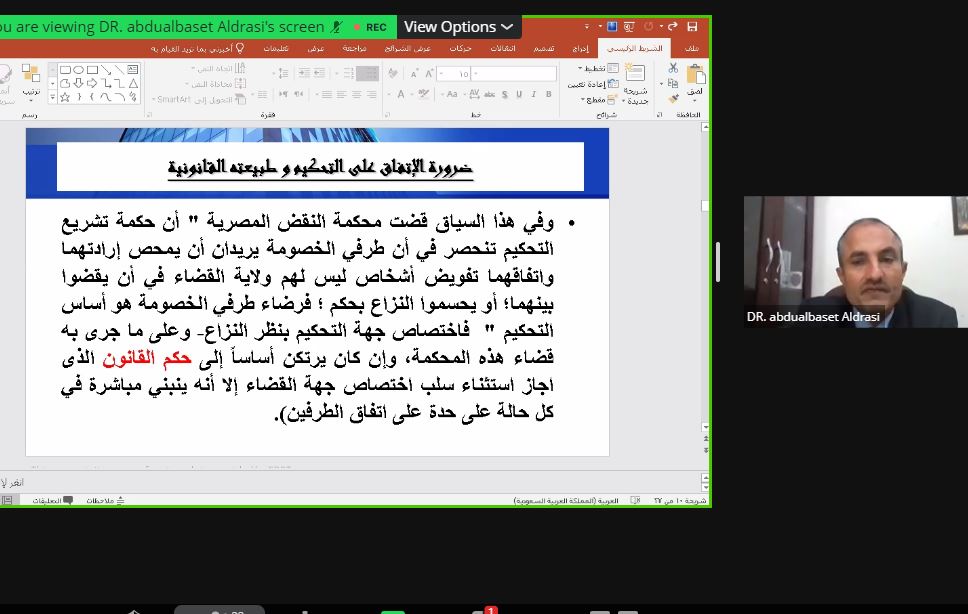Open the View Options dropdown
Image resolution: width=968 pixels, height=614 pixels.
point(459,27)
